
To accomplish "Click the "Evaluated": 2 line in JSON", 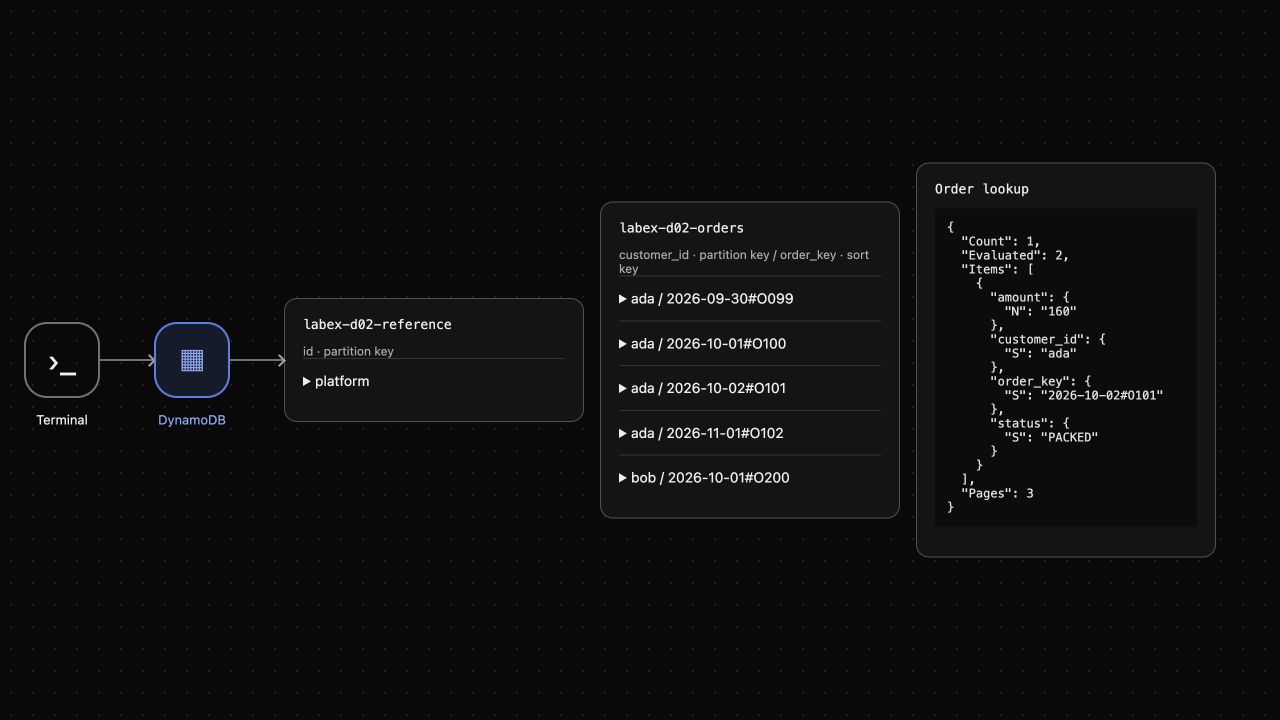I will 1015,255.
